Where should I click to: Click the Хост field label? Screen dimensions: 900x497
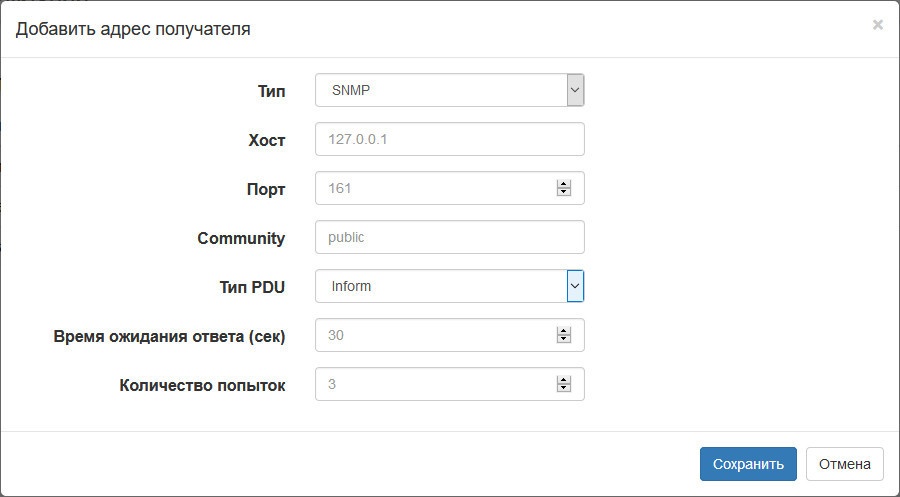[x=267, y=140]
